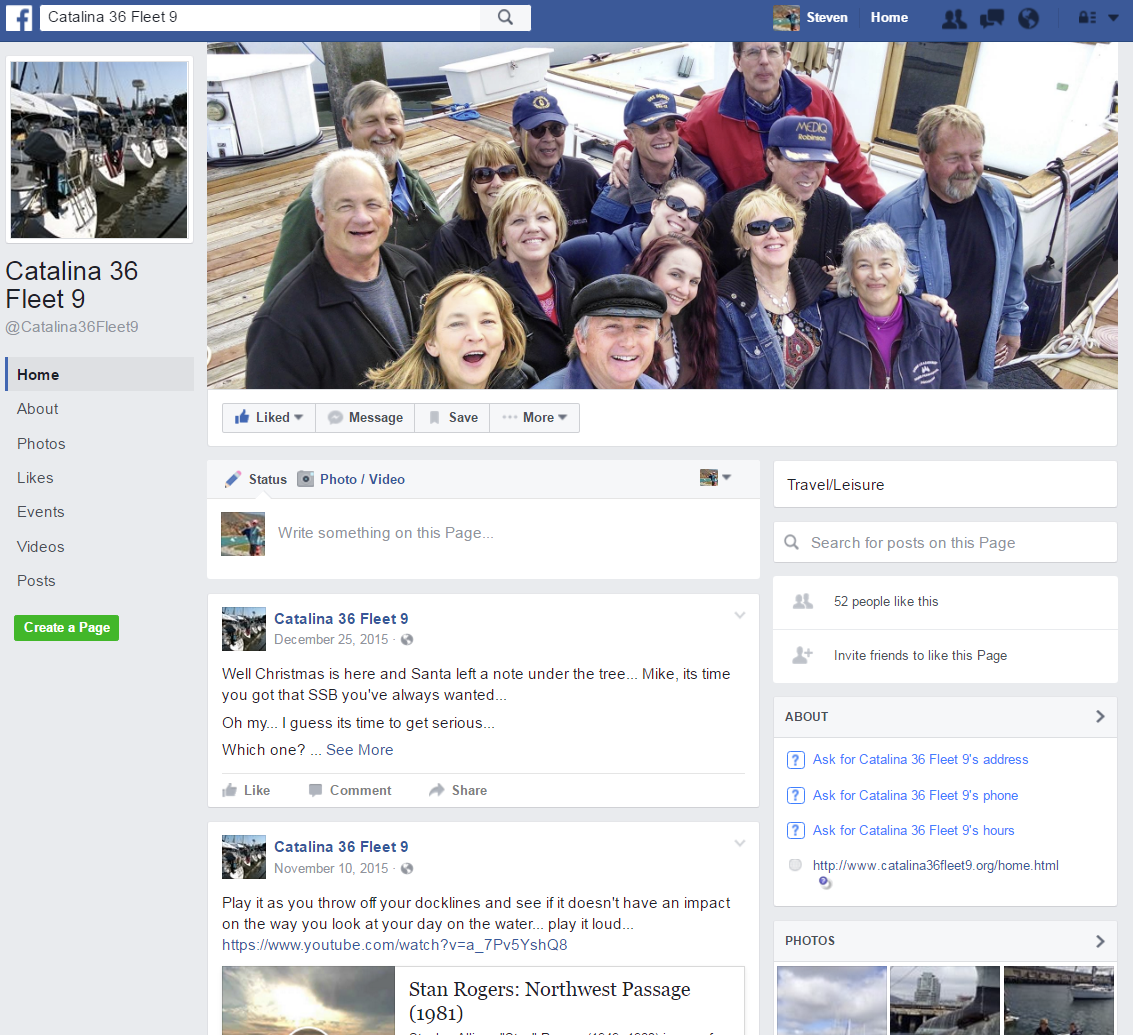Open the Liked dropdown button
The height and width of the screenshot is (1035, 1133).
pyautogui.click(x=269, y=418)
